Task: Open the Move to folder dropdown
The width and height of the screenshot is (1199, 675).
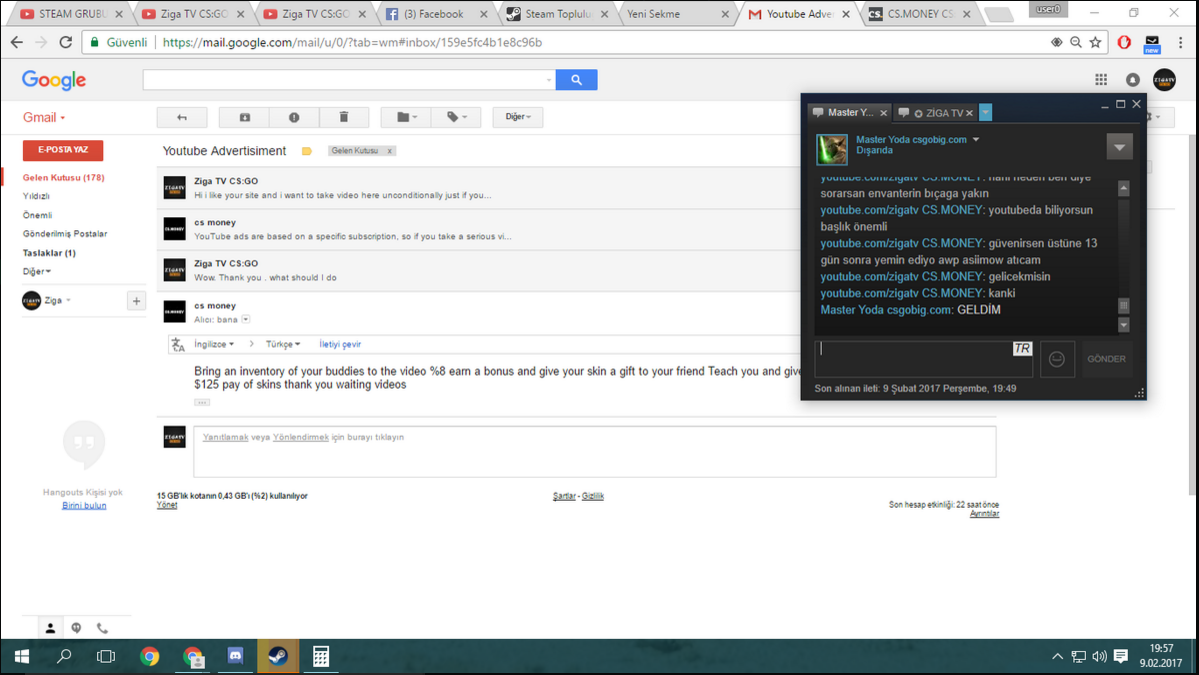Action: pos(406,117)
